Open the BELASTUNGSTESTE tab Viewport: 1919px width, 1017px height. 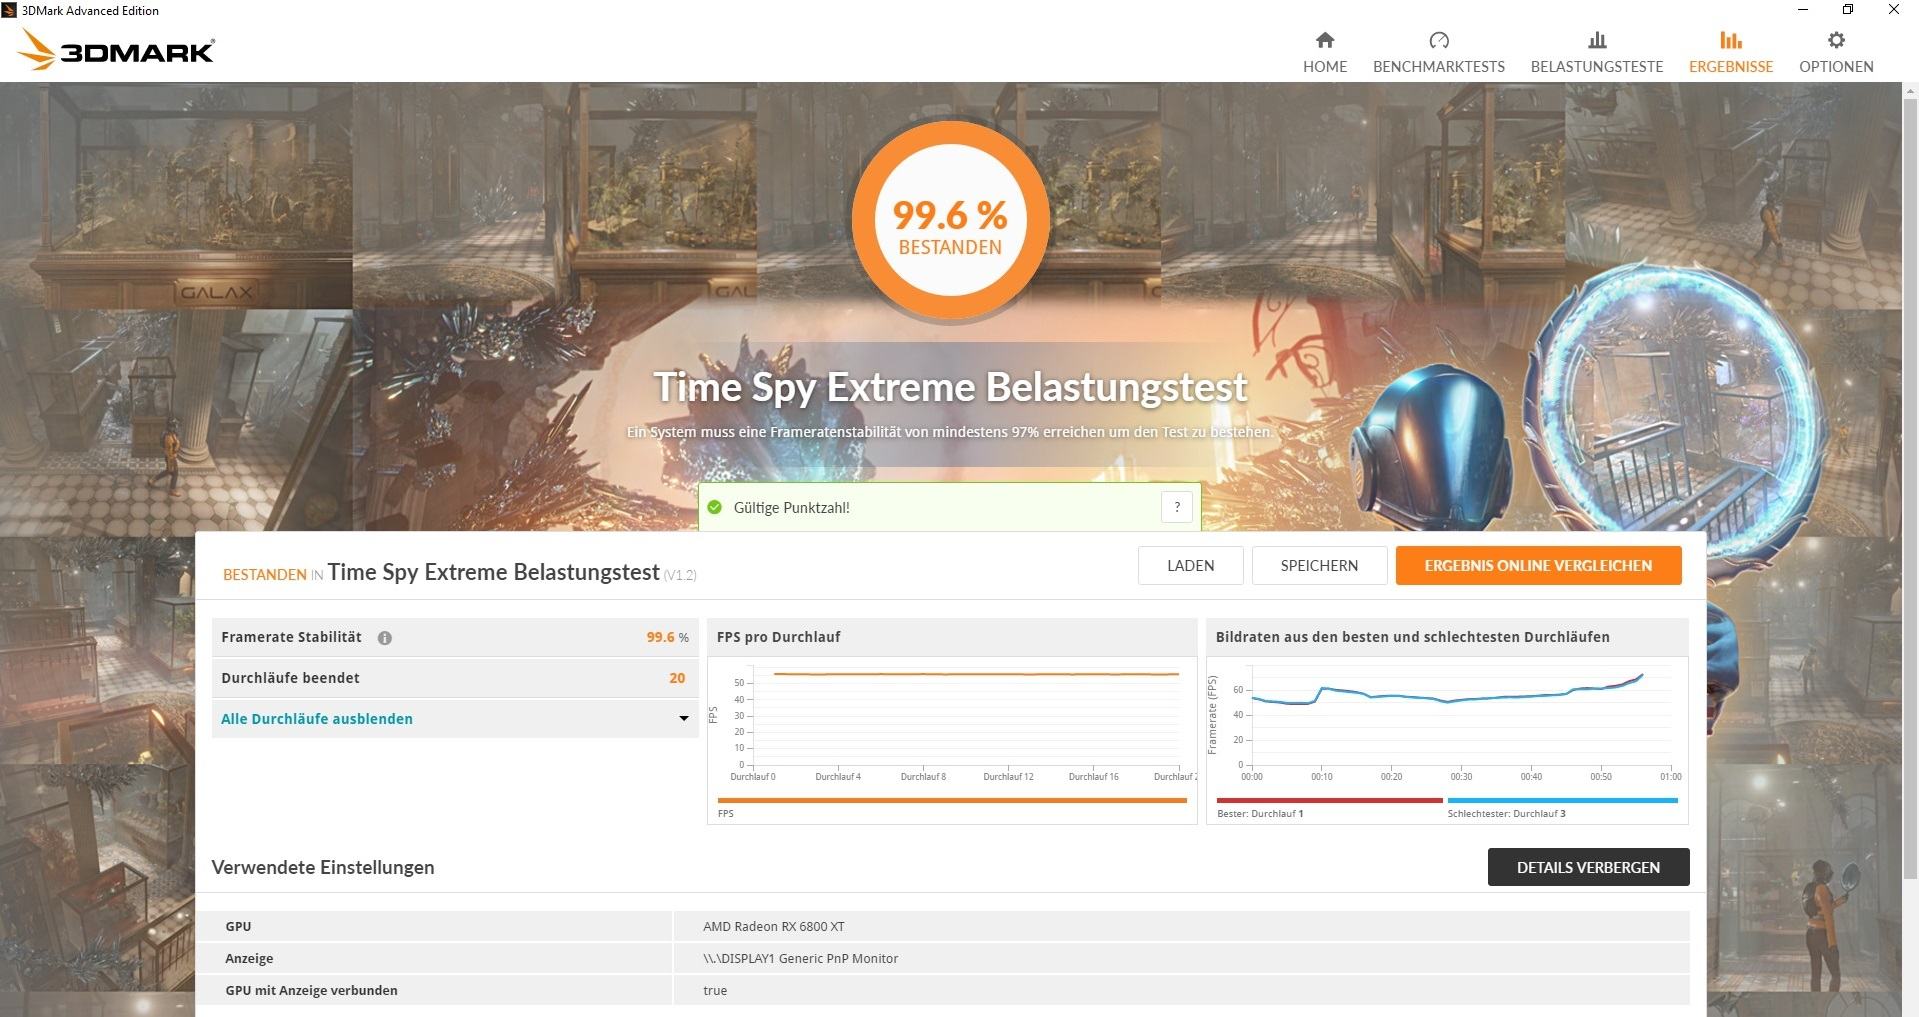[x=1597, y=52]
